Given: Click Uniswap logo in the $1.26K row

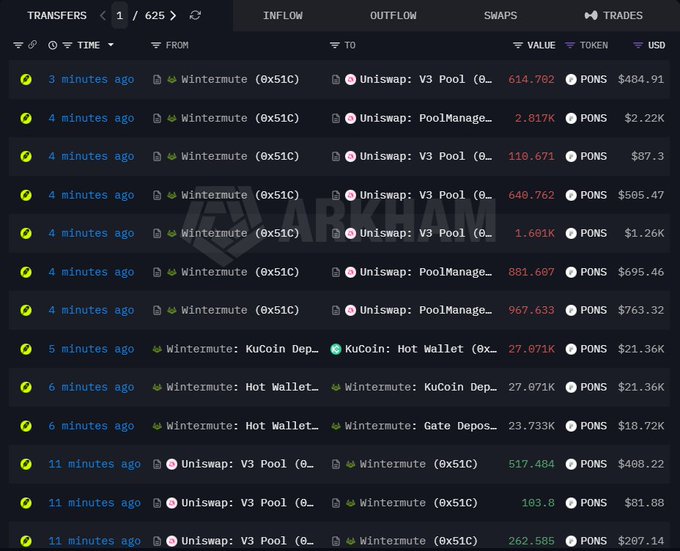Looking at the screenshot, I should click(x=350, y=234).
